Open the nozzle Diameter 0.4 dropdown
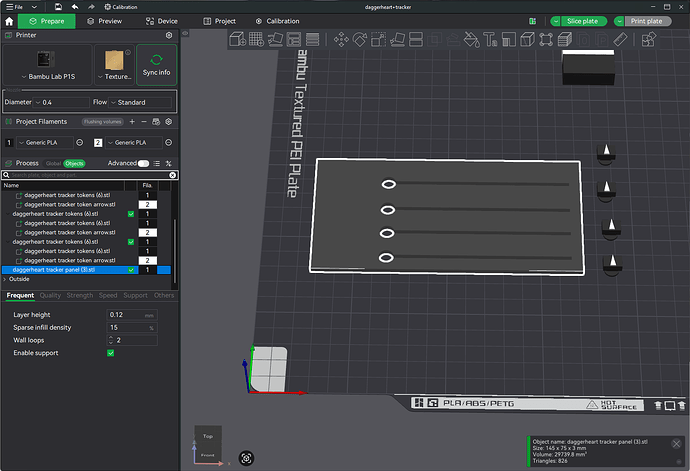 point(62,102)
